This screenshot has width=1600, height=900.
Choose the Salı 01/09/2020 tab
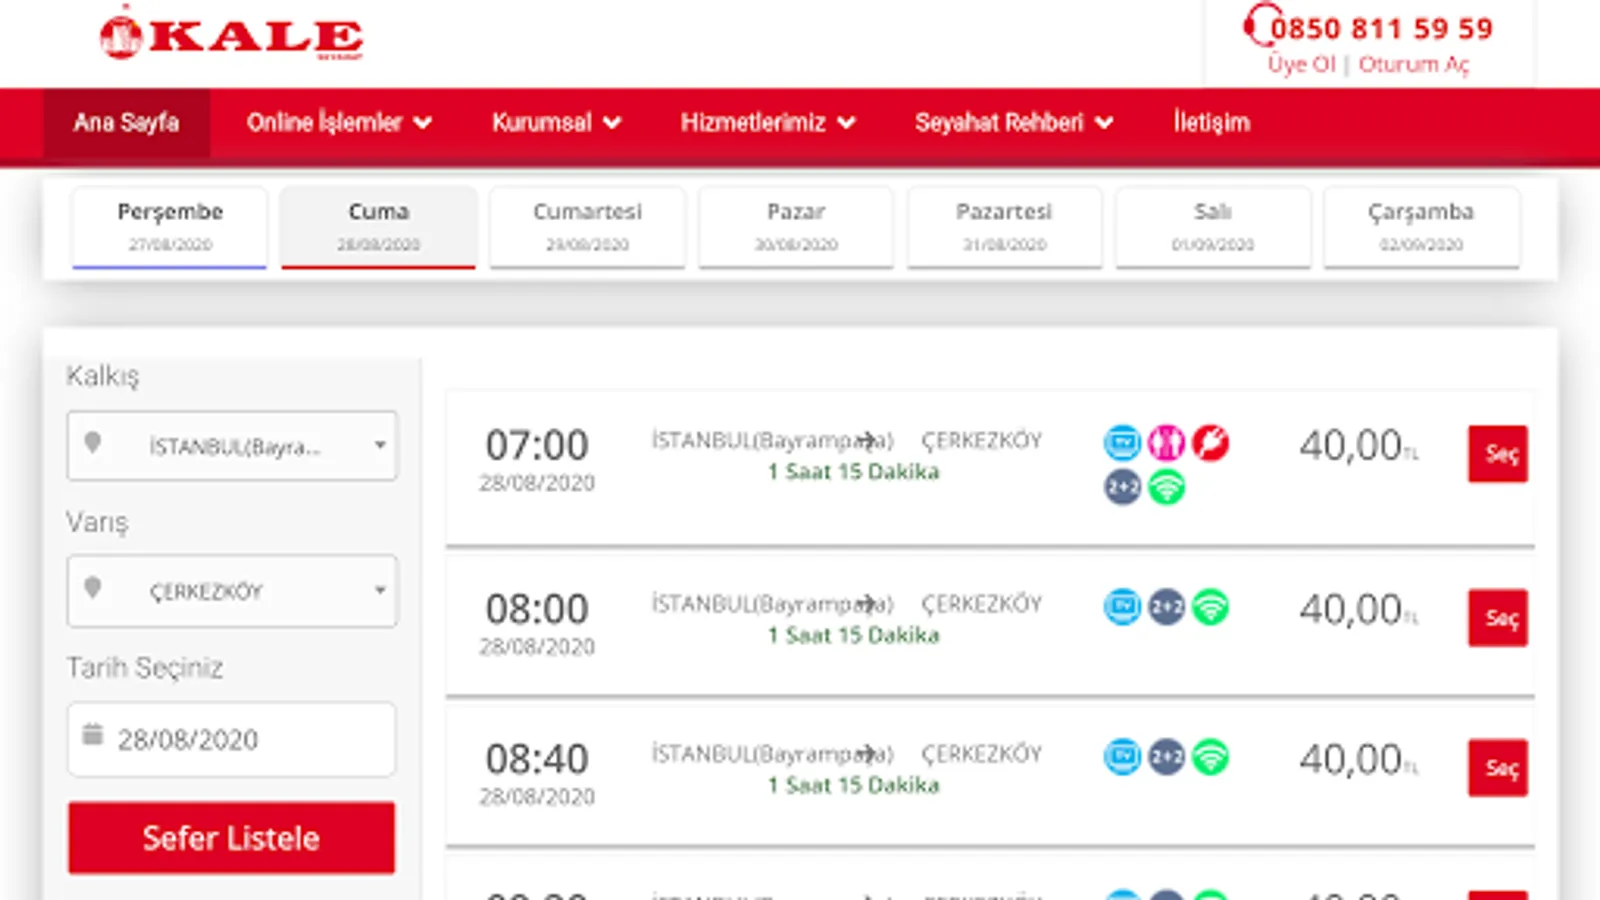point(1213,227)
